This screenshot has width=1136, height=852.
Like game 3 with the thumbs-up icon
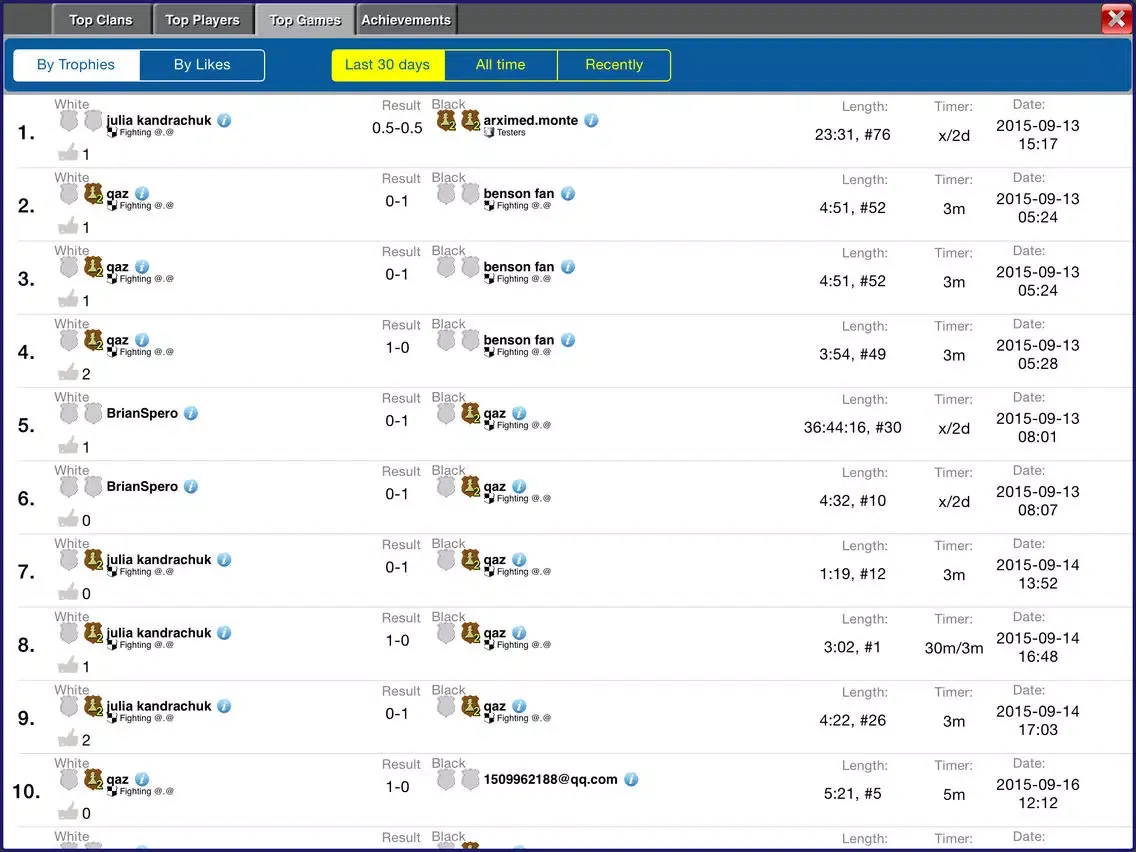[x=68, y=298]
